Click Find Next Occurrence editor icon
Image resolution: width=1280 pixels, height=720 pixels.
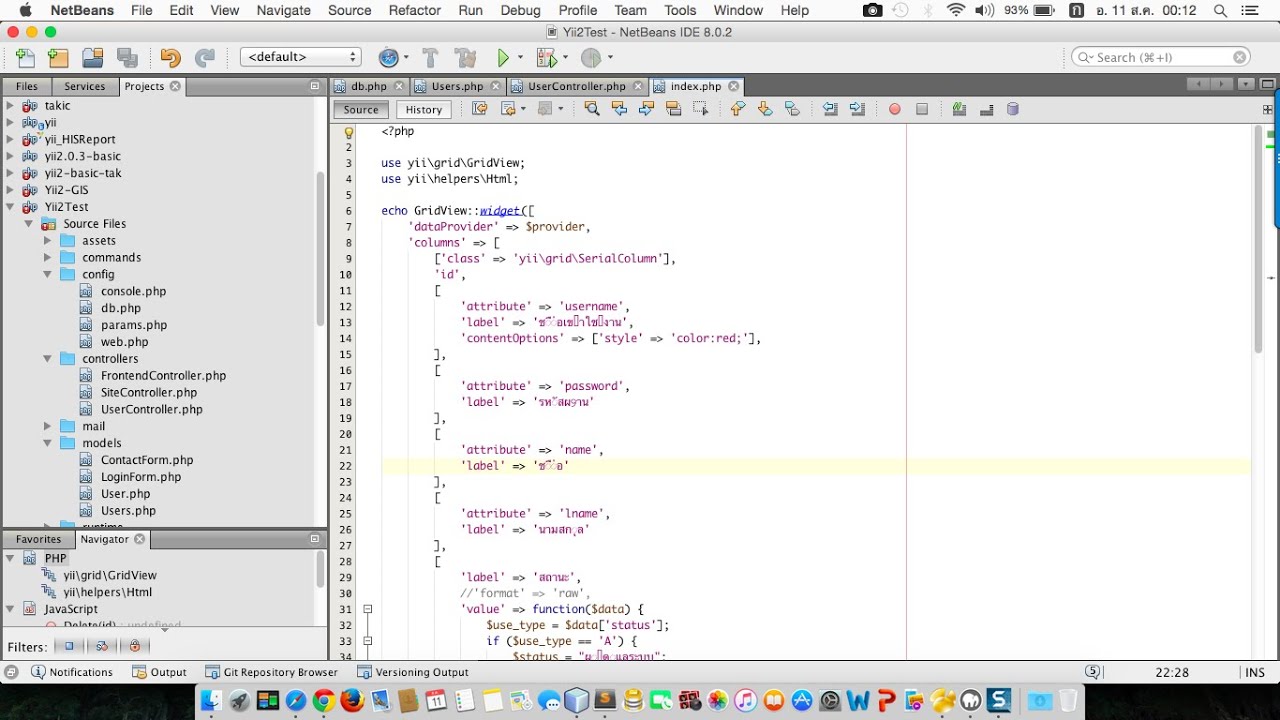point(646,109)
